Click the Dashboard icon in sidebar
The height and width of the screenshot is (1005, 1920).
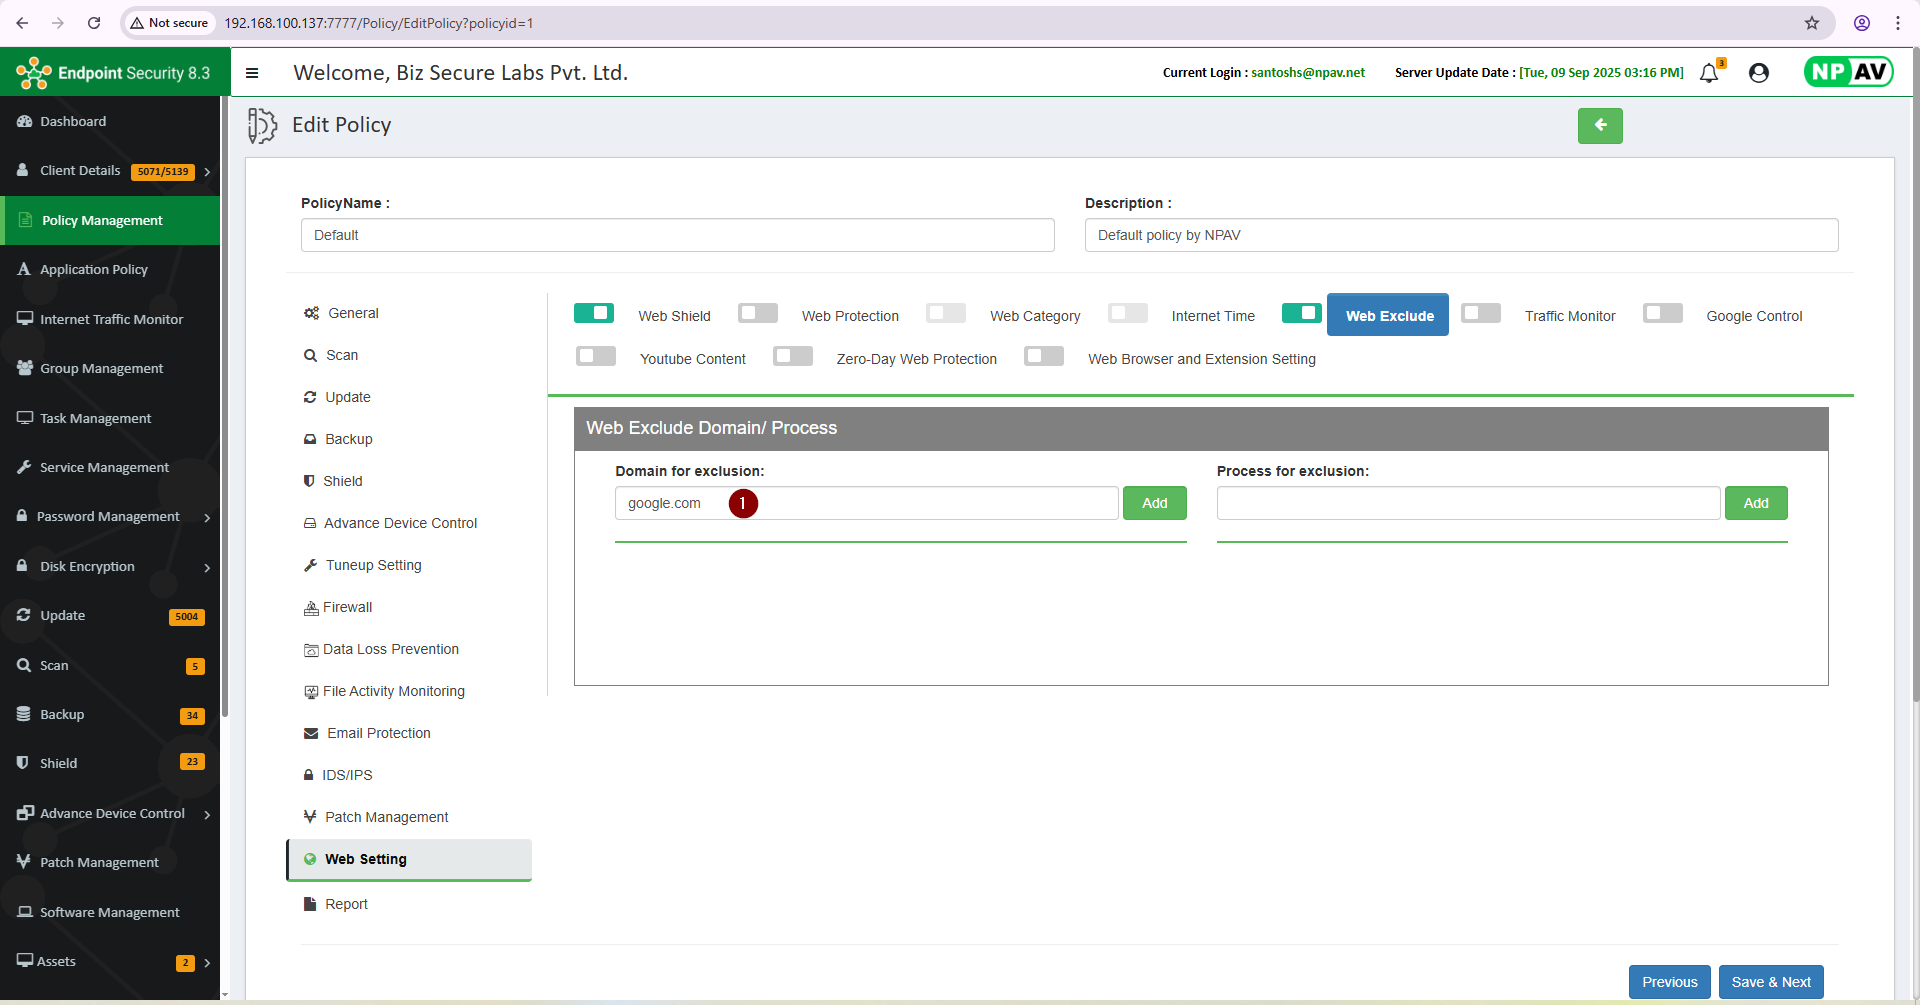[x=25, y=121]
